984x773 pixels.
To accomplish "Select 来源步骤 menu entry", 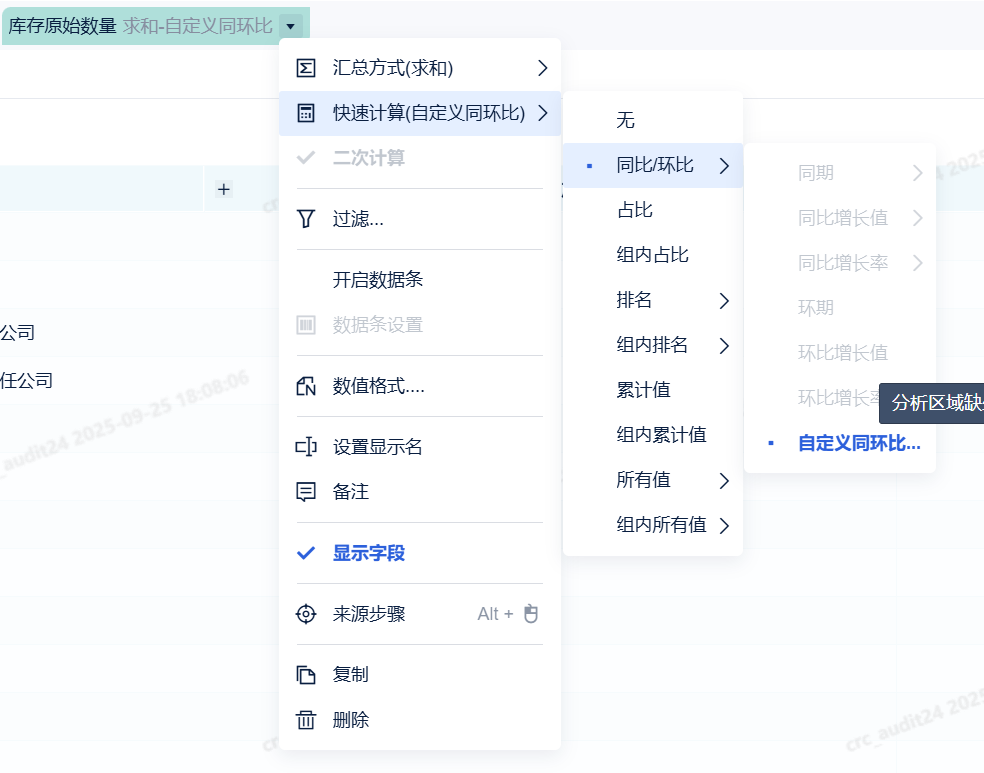I will click(420, 614).
